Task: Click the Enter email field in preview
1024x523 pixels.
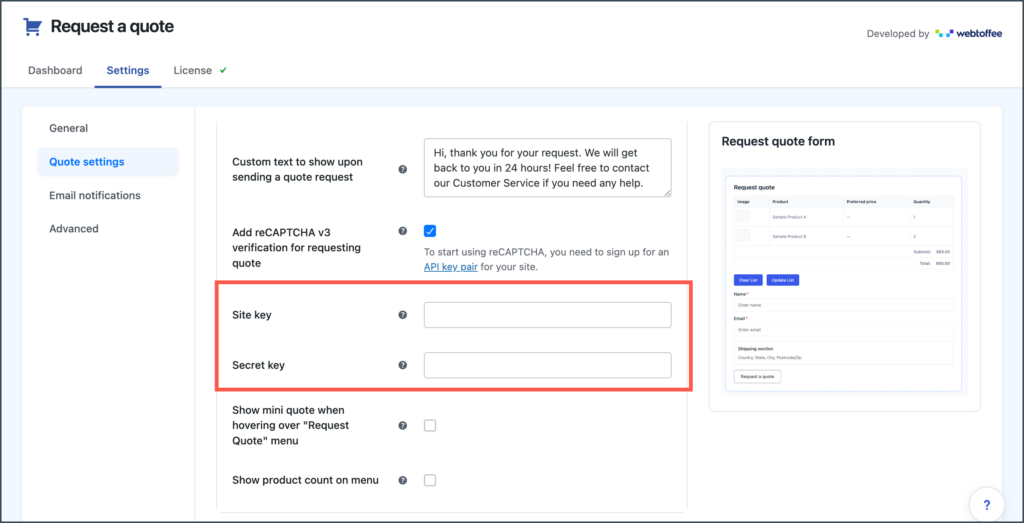Action: [844, 330]
